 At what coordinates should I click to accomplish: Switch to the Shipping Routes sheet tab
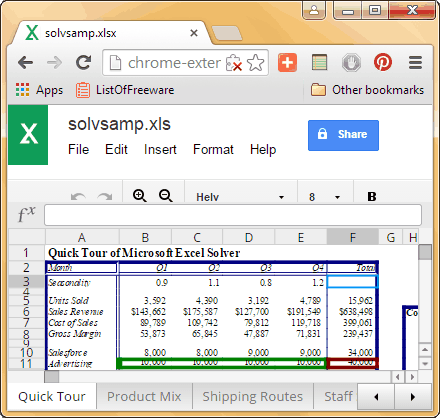[253, 396]
